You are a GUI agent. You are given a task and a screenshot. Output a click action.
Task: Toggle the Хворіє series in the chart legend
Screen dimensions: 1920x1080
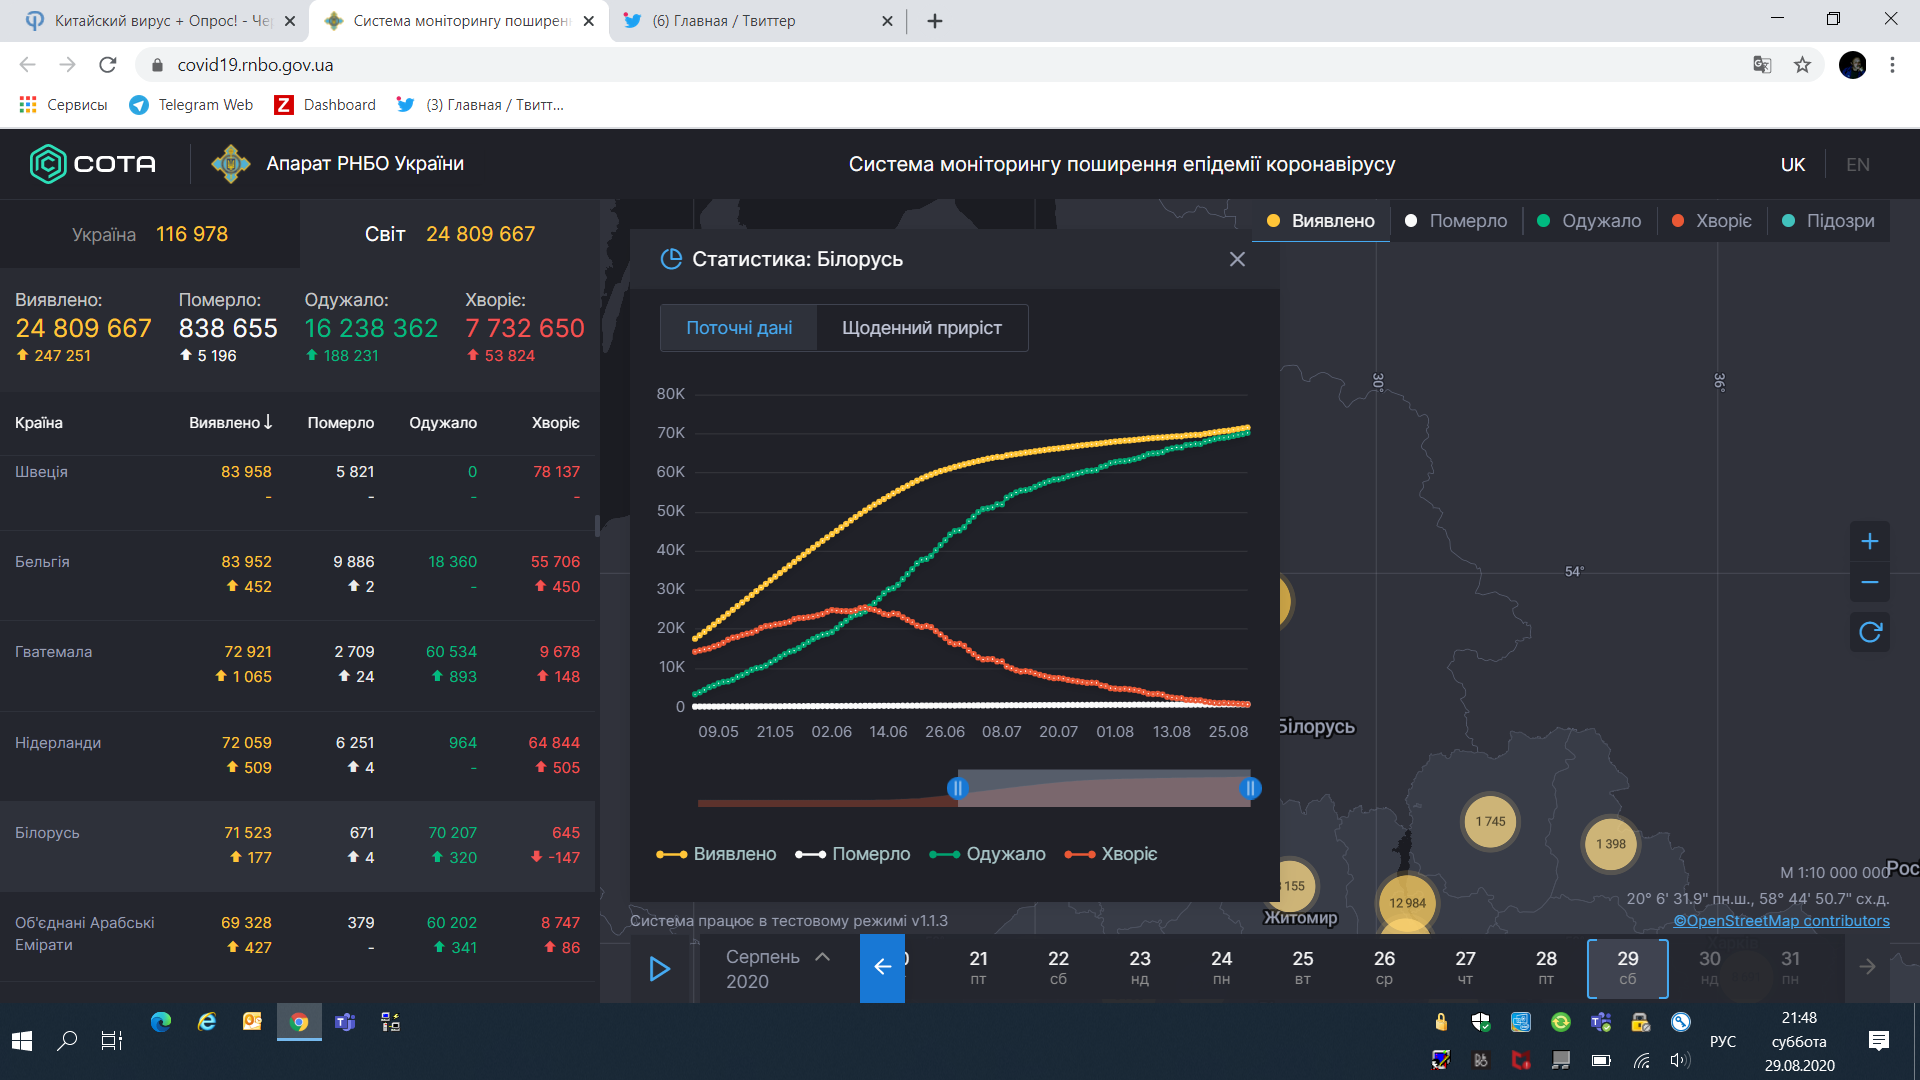(1111, 854)
